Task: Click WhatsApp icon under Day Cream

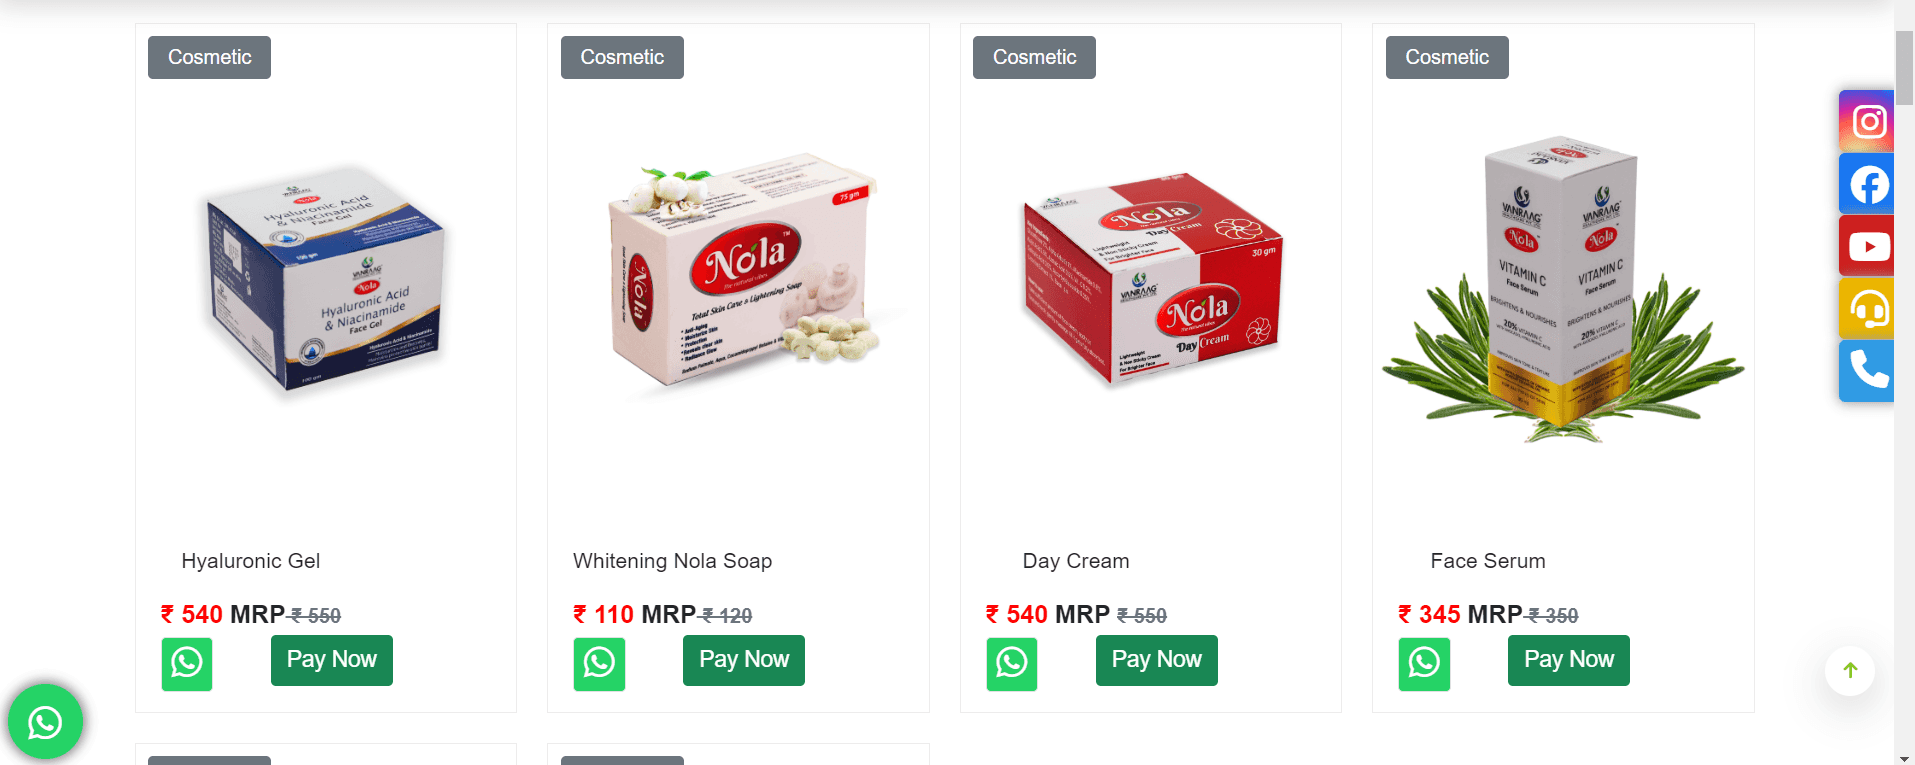Action: pyautogui.click(x=1012, y=663)
